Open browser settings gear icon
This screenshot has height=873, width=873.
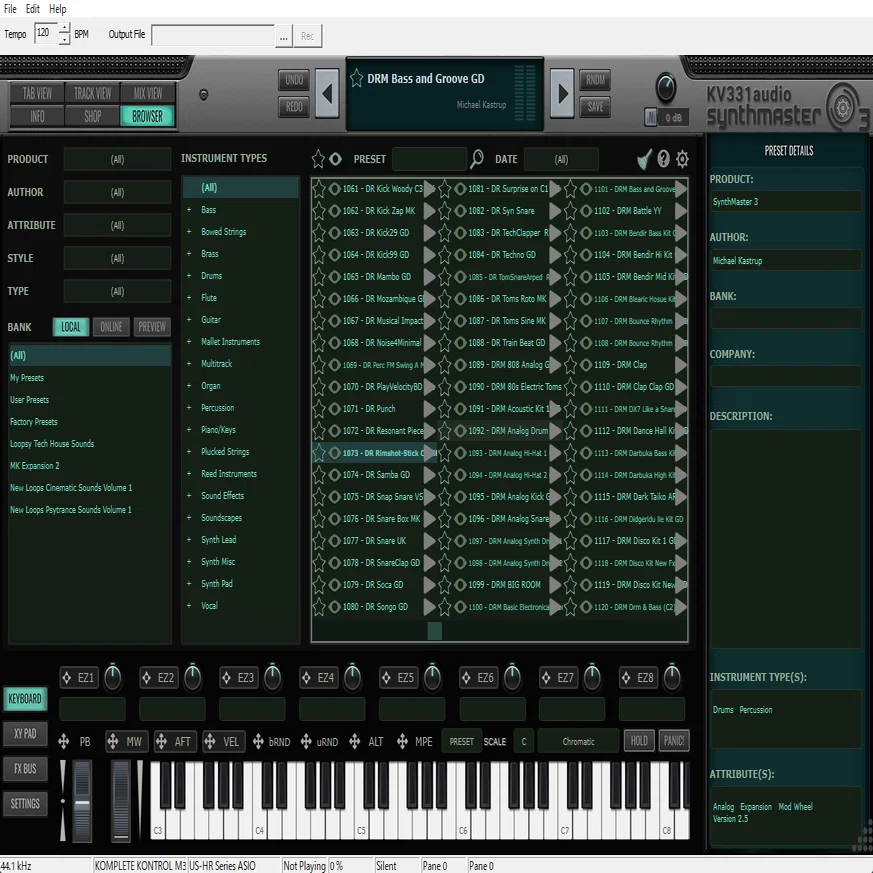click(682, 159)
